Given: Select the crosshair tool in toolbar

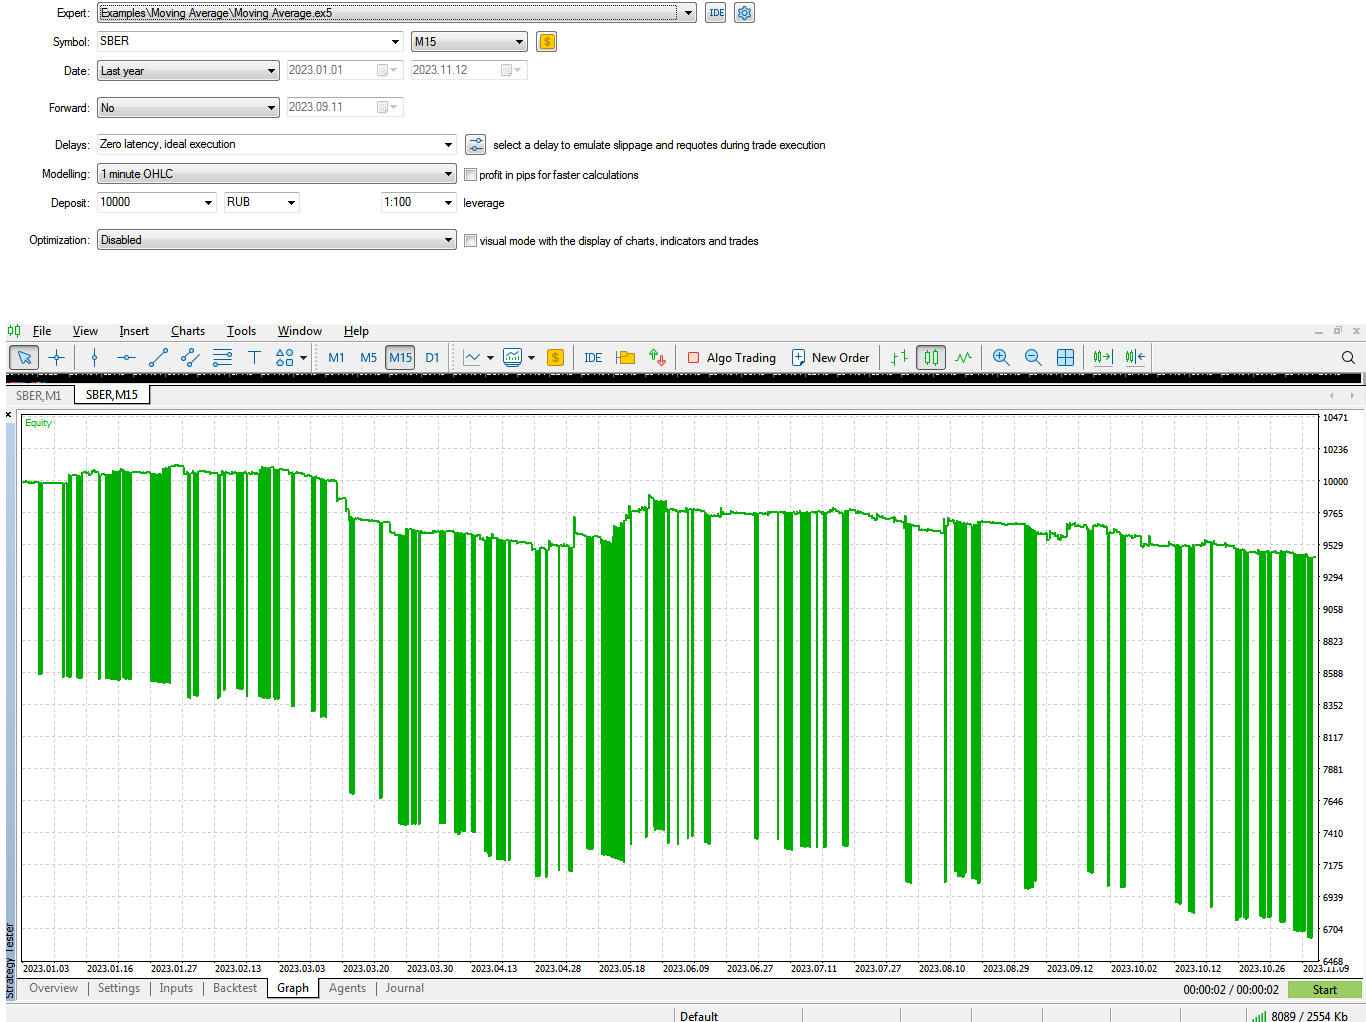Looking at the screenshot, I should pyautogui.click(x=57, y=358).
